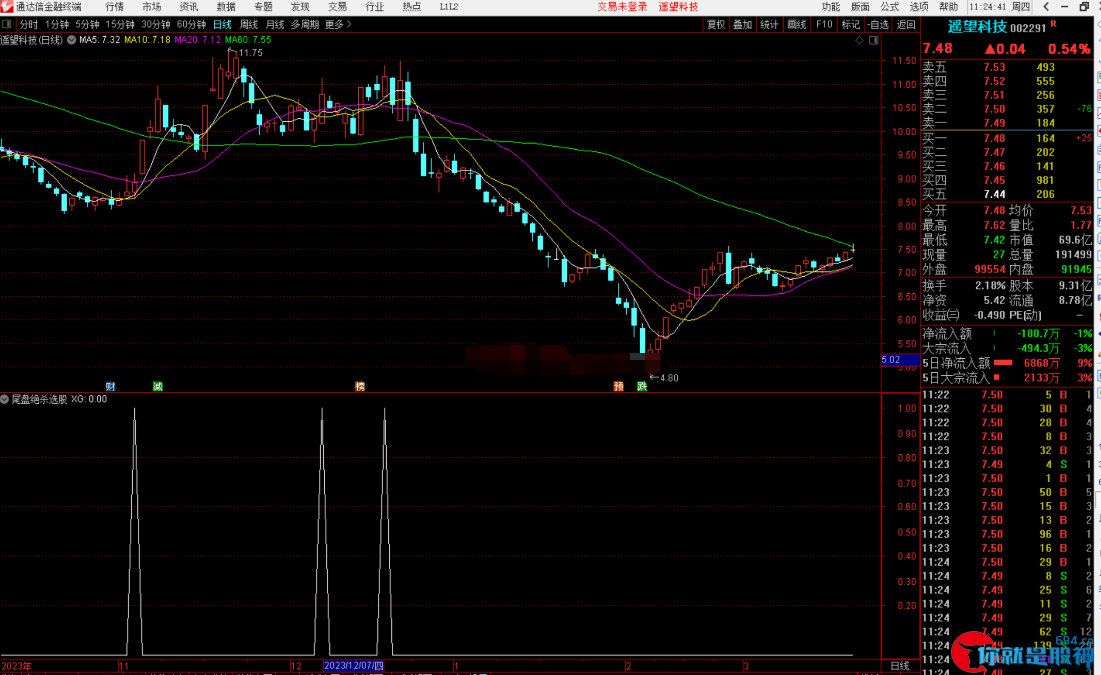The width and height of the screenshot is (1101, 675).
Task: Open the 数据 menu
Action: pos(226,6)
